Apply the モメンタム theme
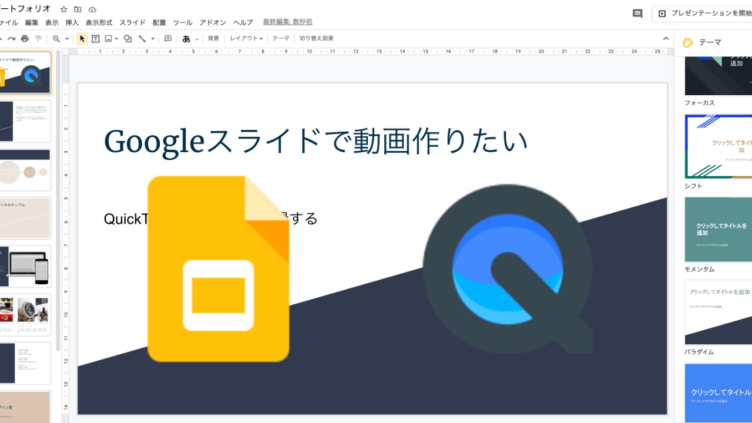752x423 pixels. click(x=718, y=229)
